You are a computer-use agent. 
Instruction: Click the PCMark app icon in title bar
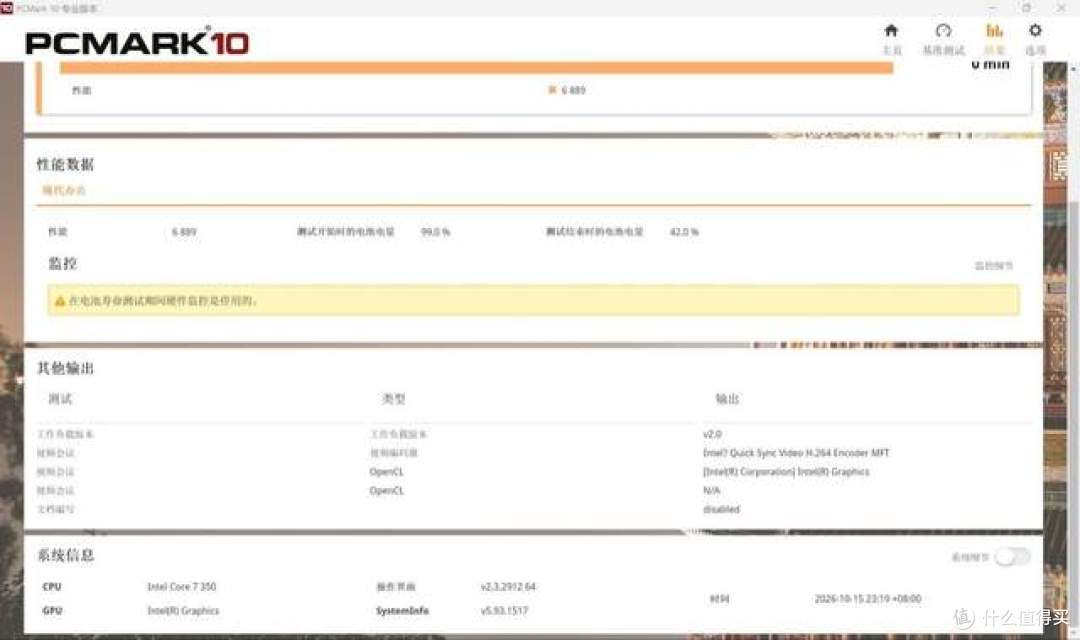pos(6,8)
